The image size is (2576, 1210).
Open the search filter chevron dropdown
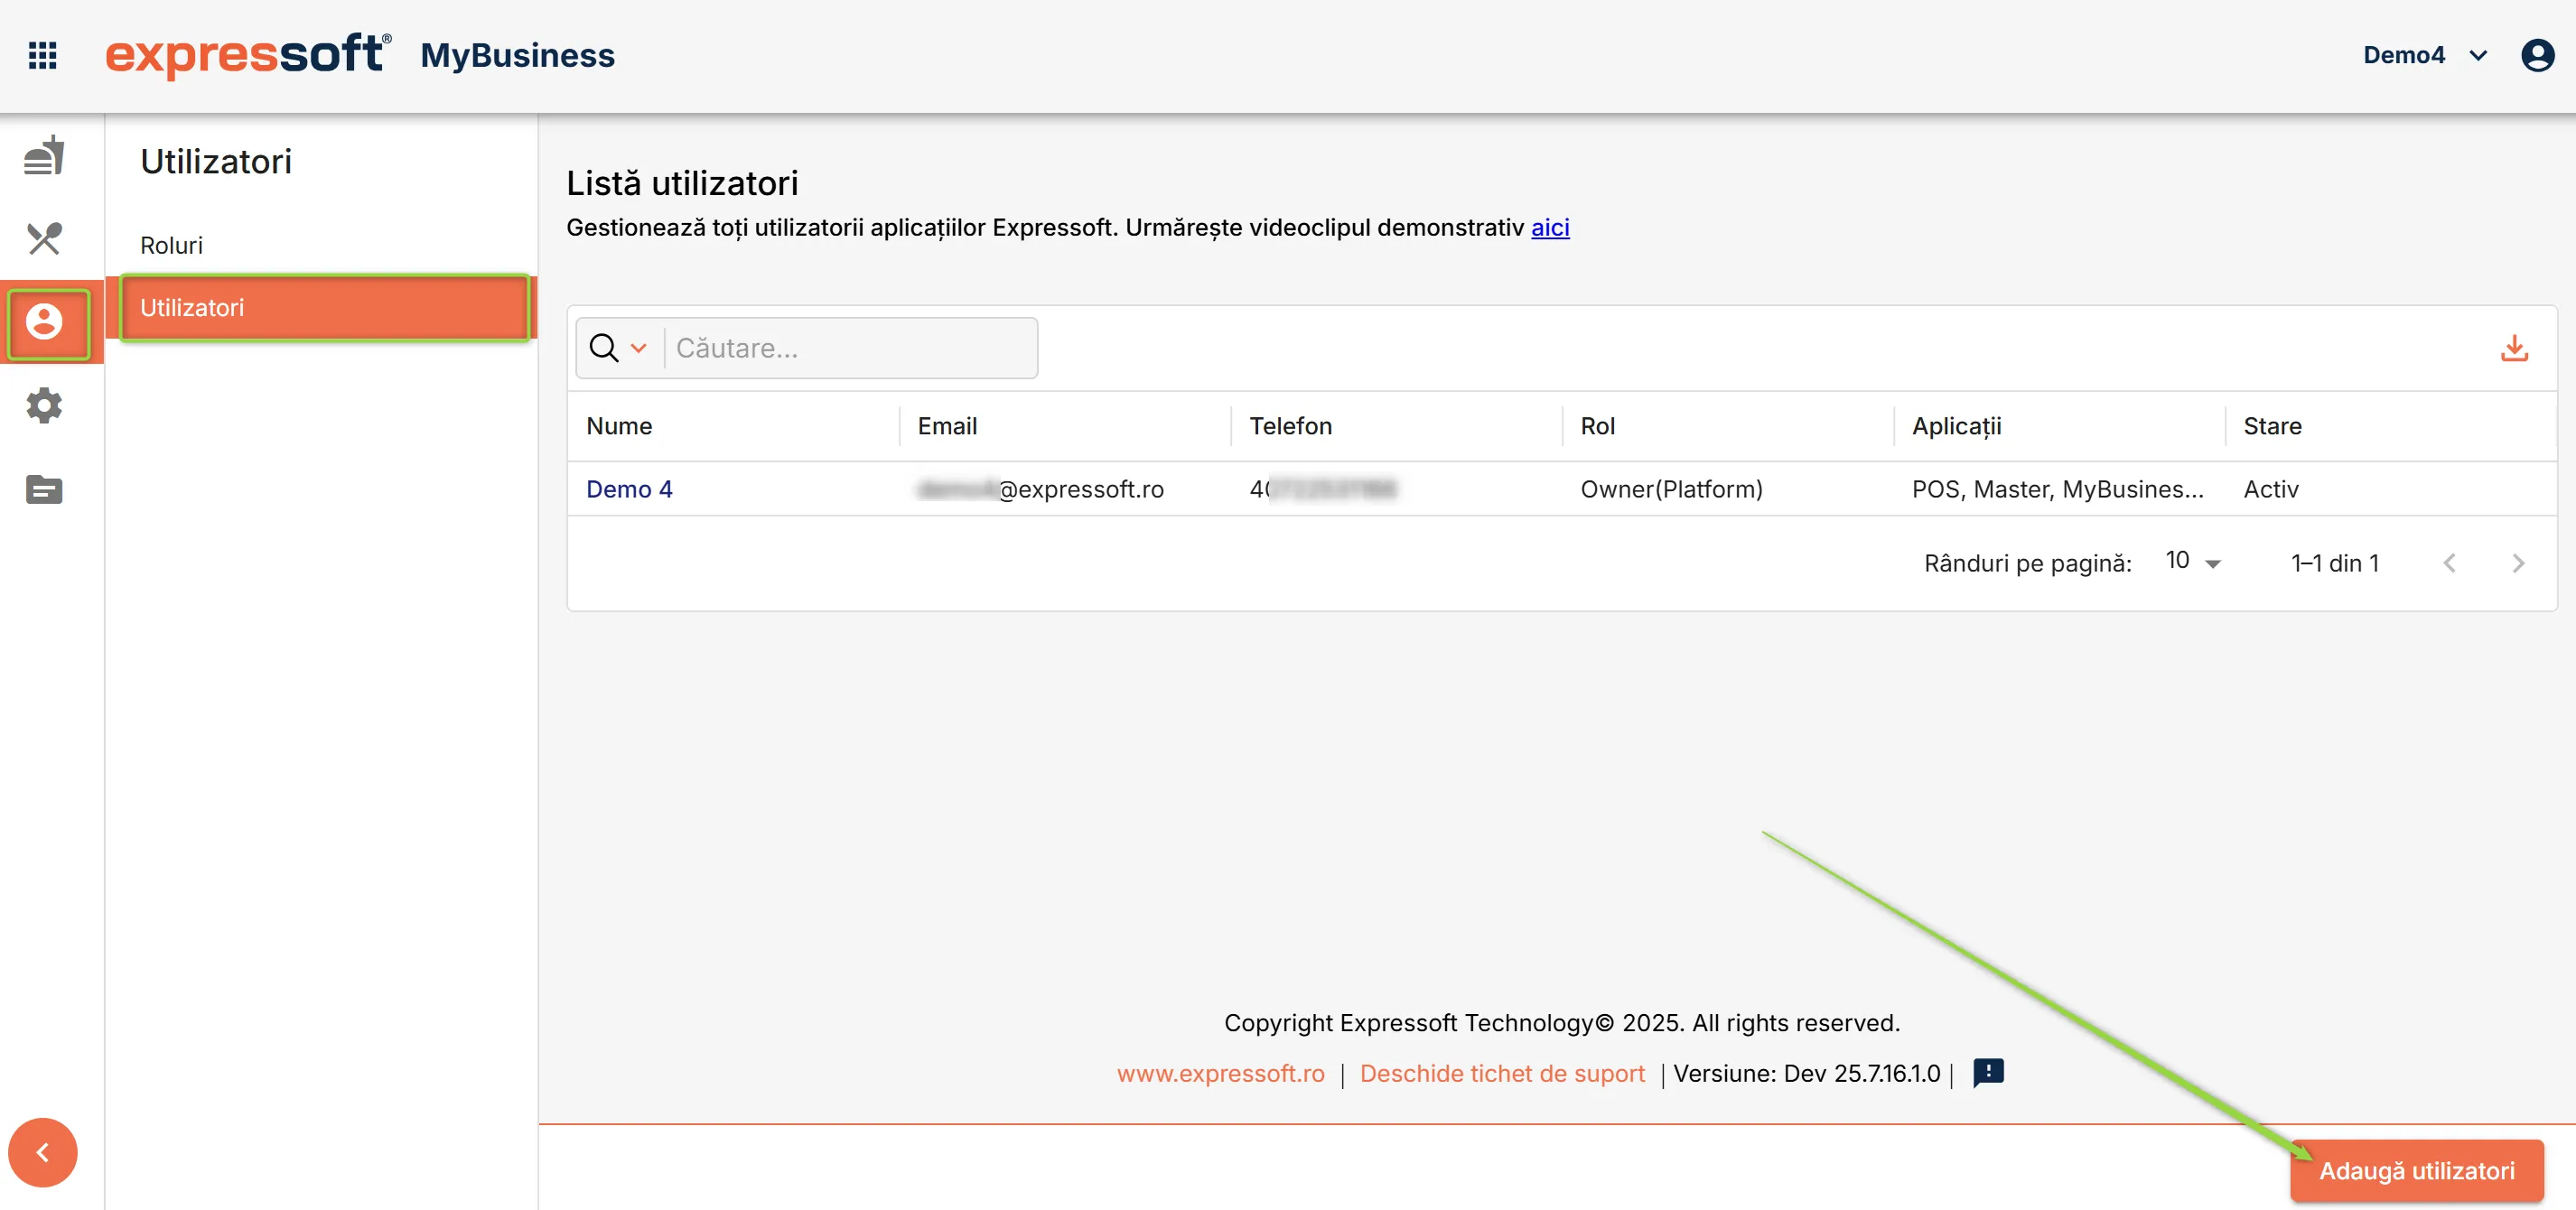(639, 348)
